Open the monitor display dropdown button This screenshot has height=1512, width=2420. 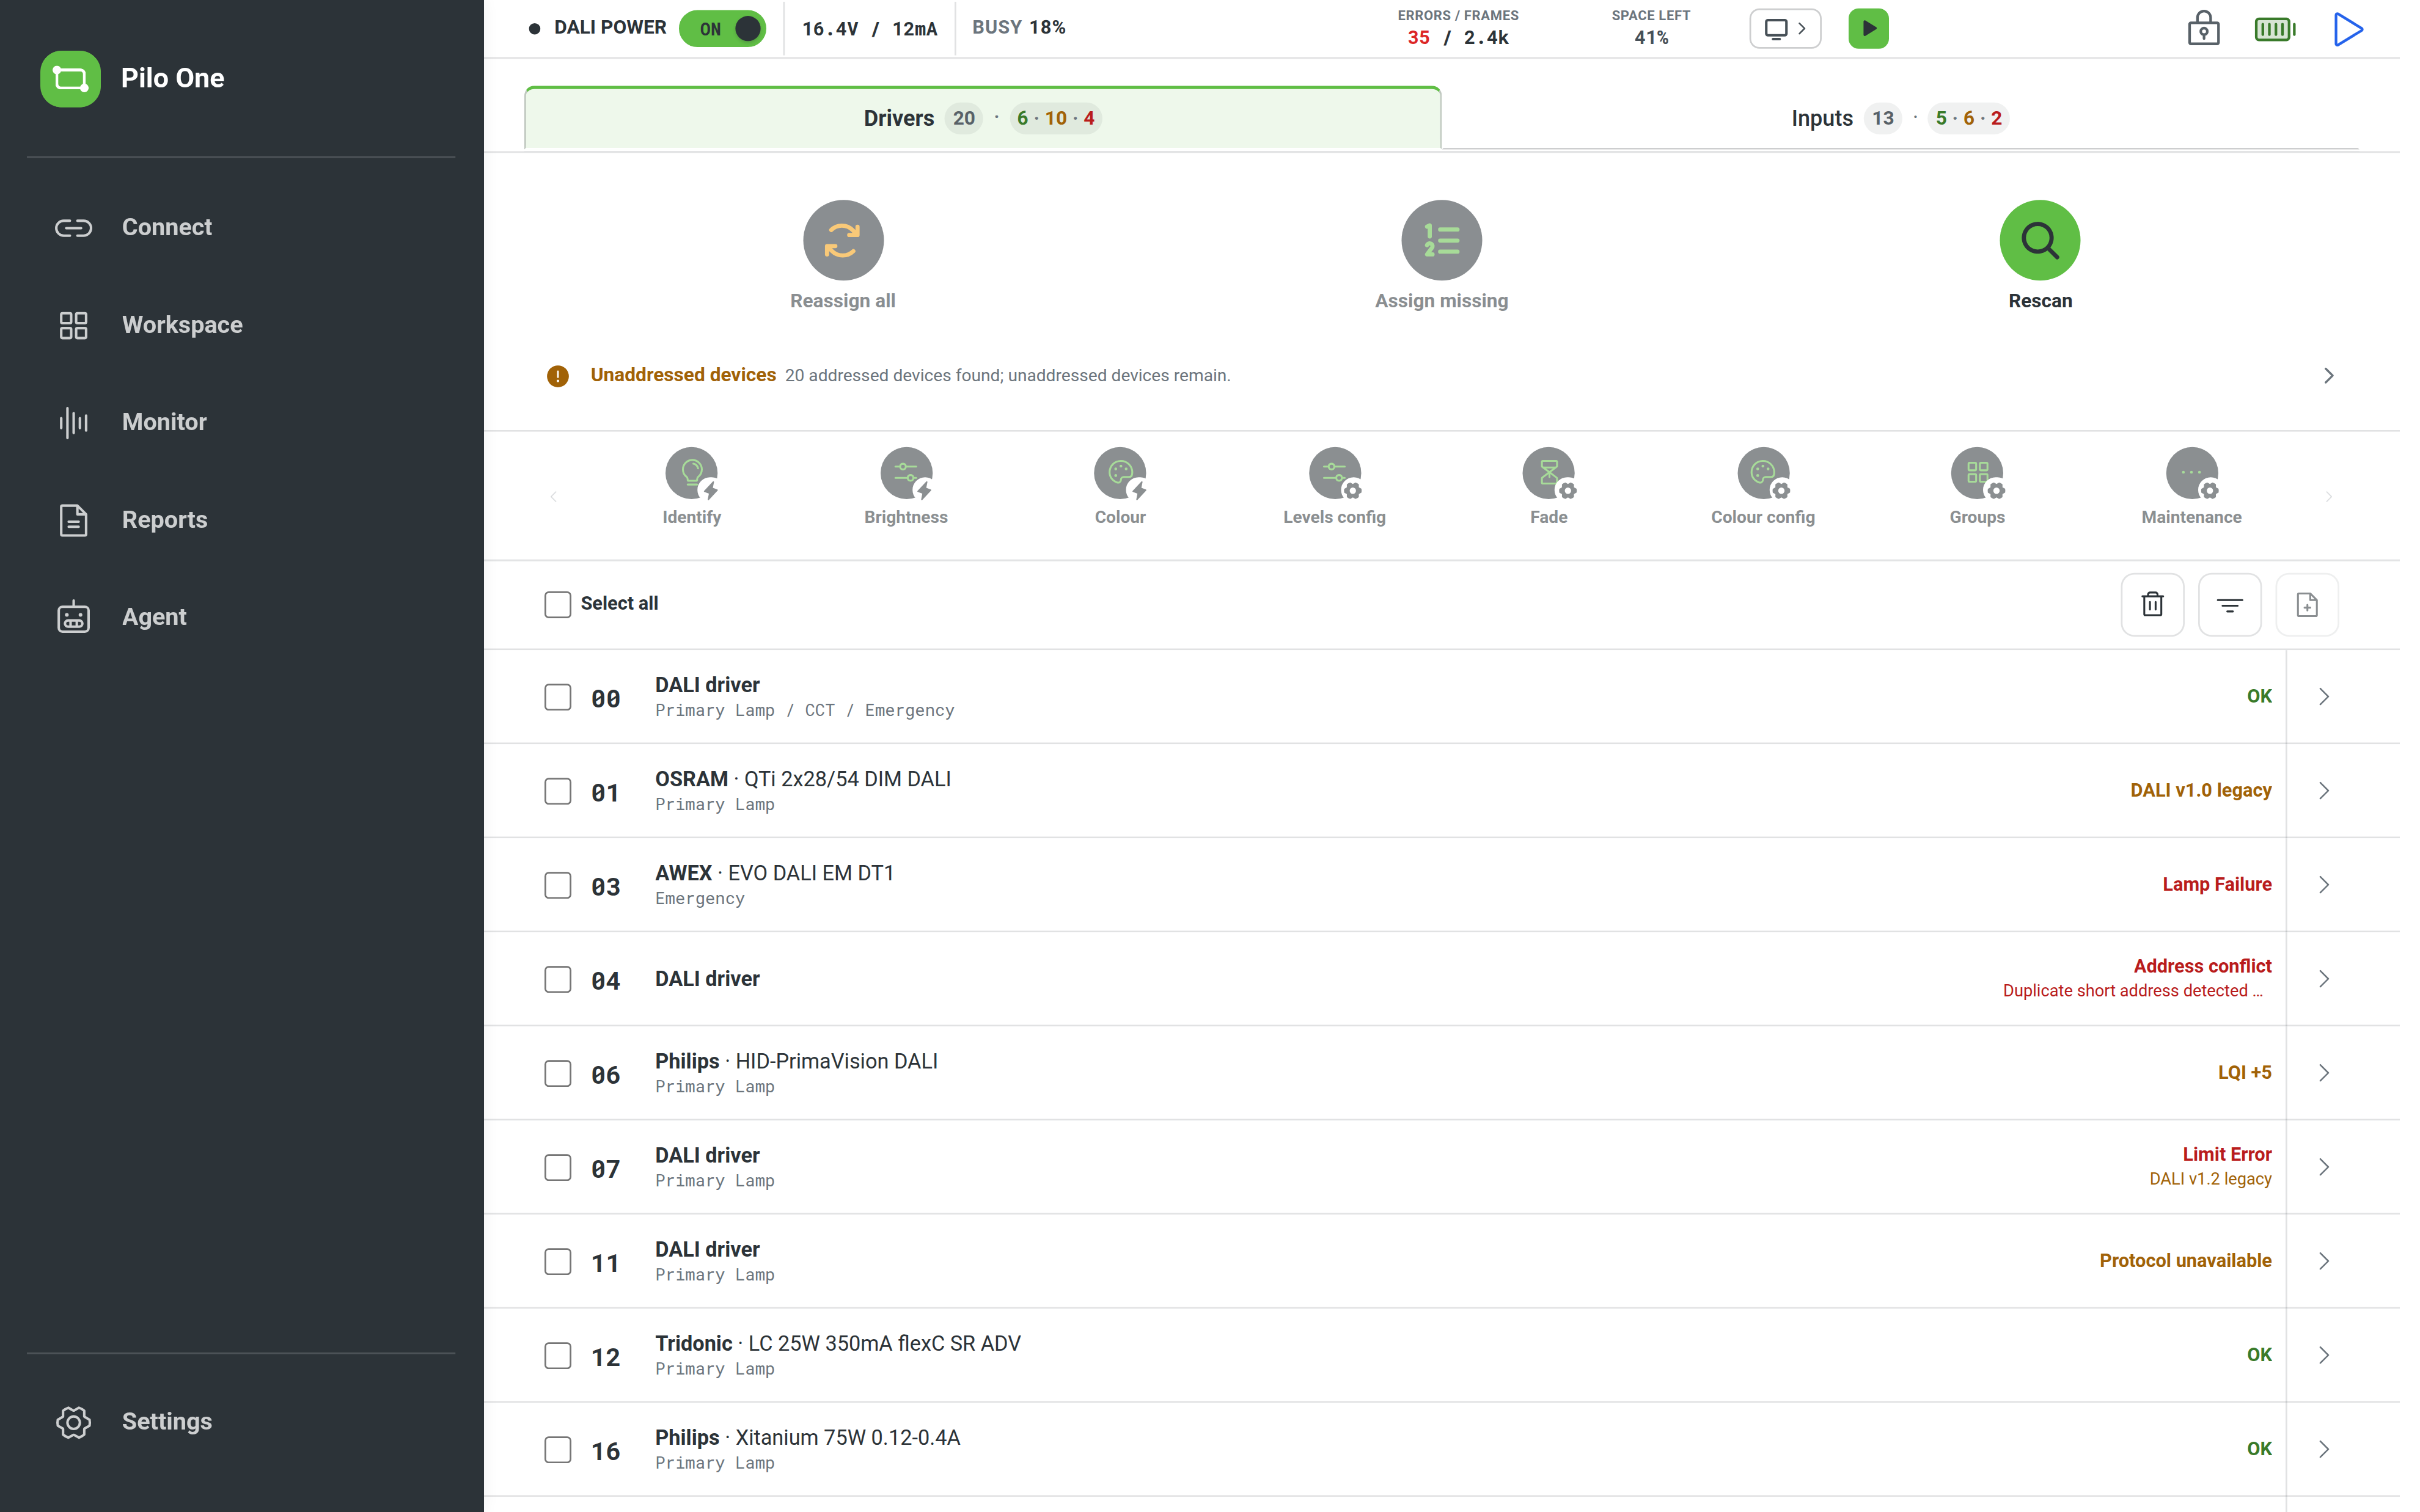click(1784, 29)
